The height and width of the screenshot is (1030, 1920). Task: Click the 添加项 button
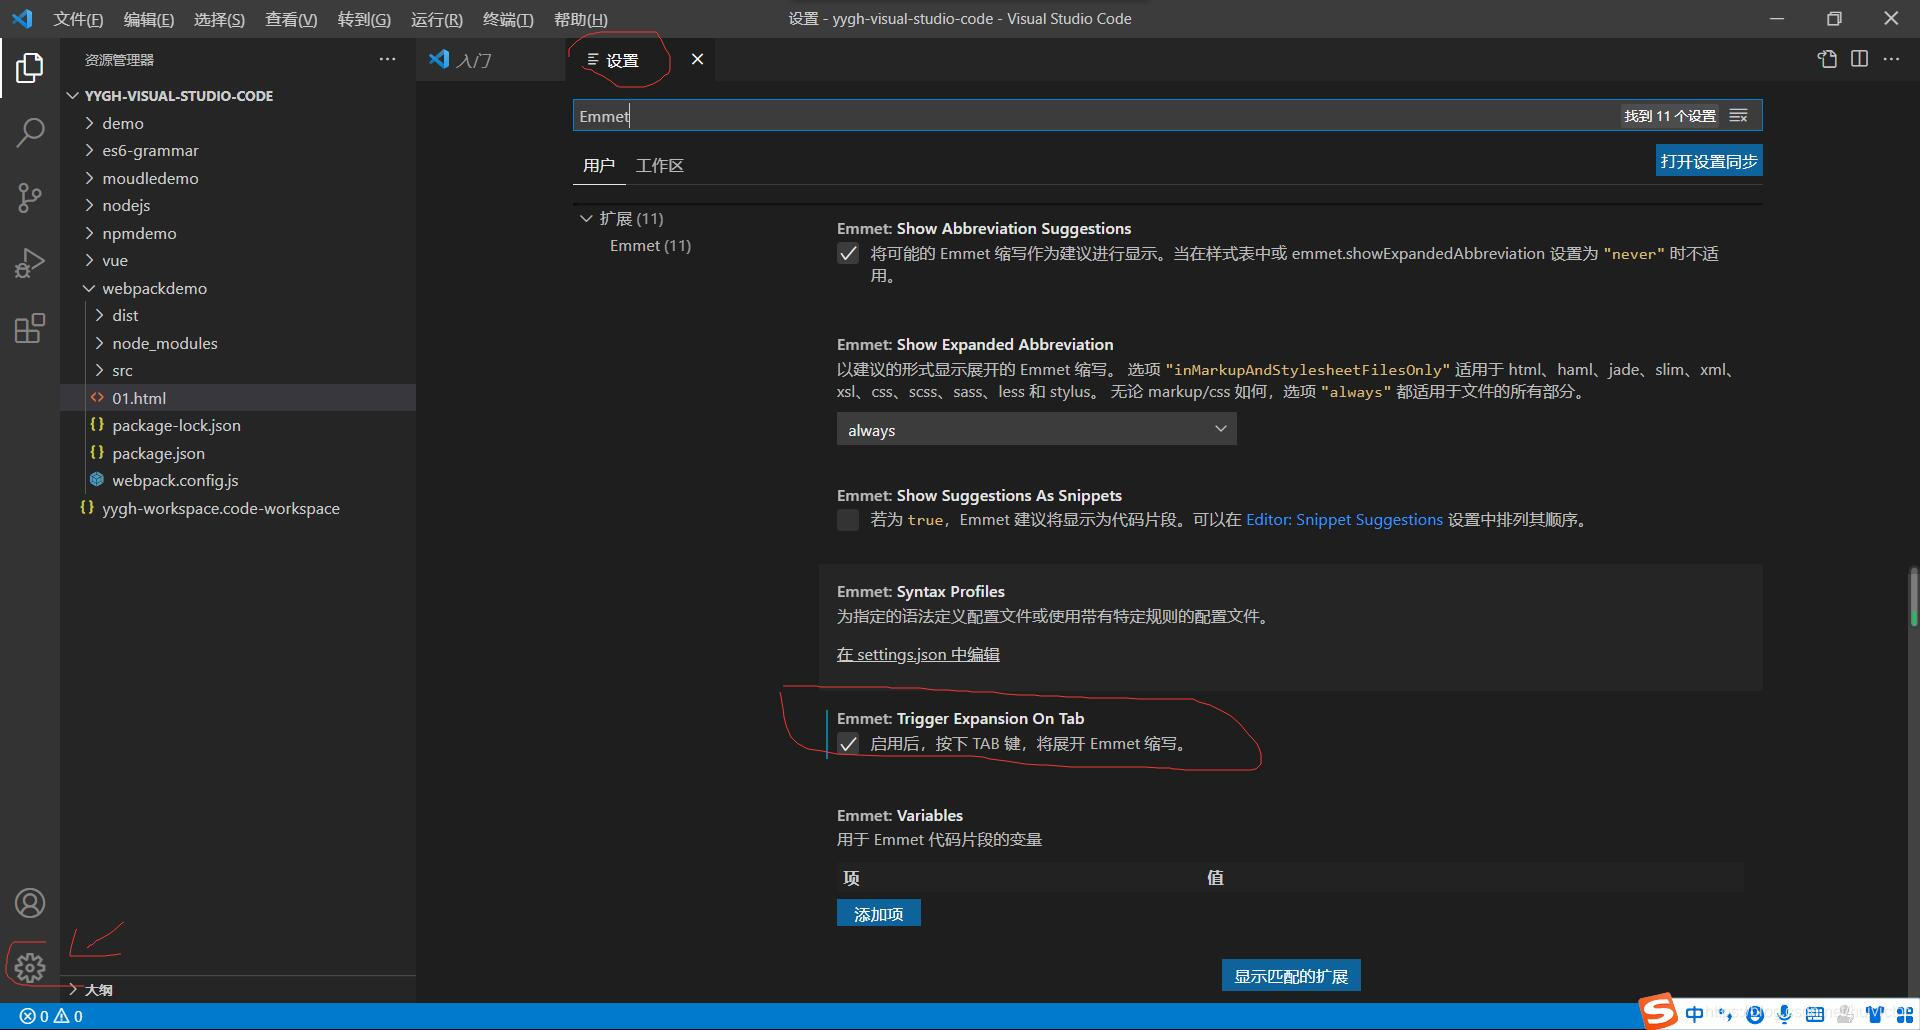coord(878,913)
